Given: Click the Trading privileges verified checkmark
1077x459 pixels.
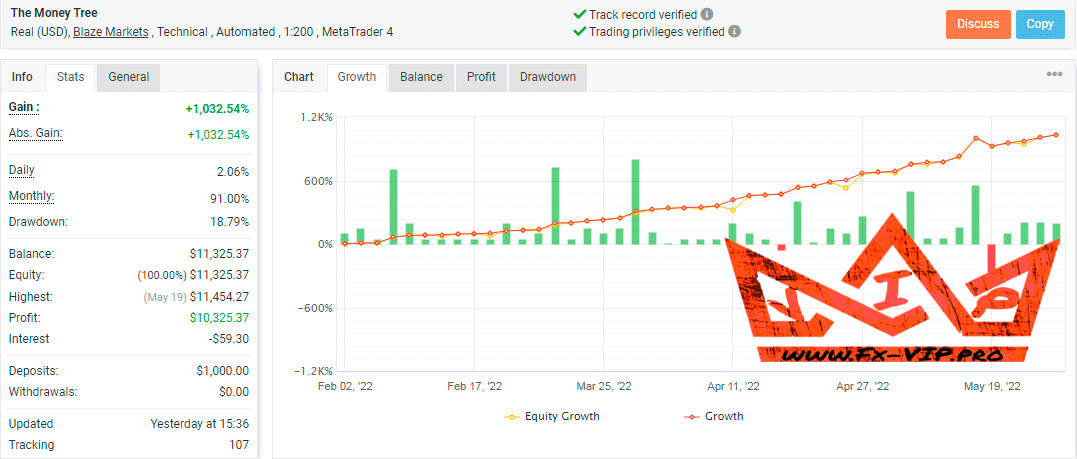Looking at the screenshot, I should point(580,31).
